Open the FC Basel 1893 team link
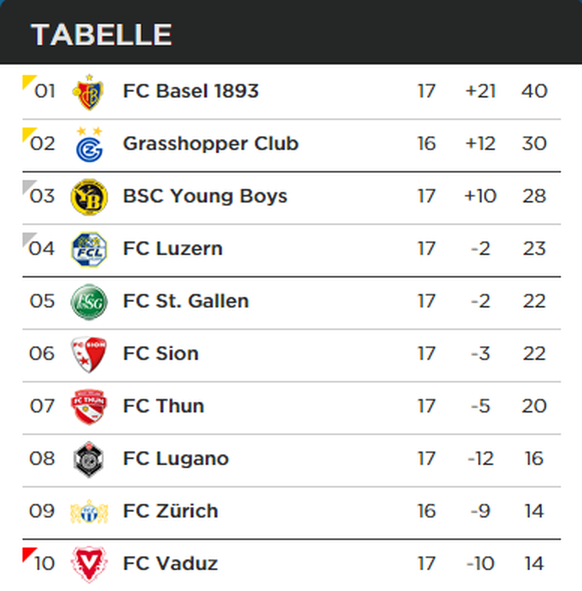 [x=191, y=91]
